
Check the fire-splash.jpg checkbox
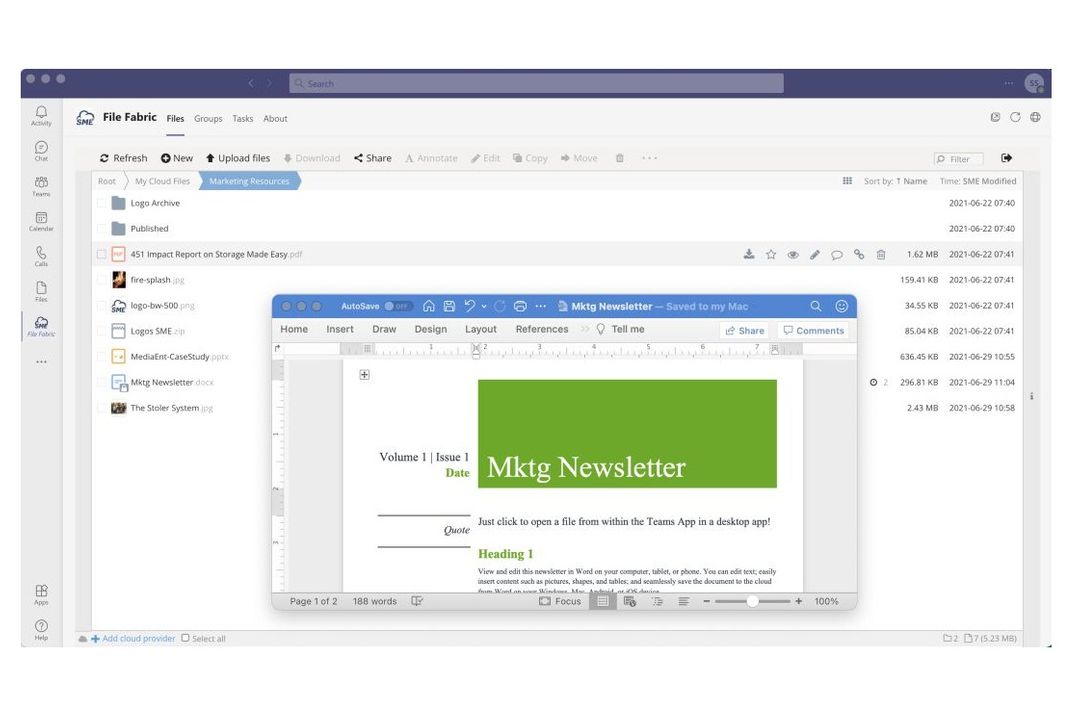tap(101, 280)
